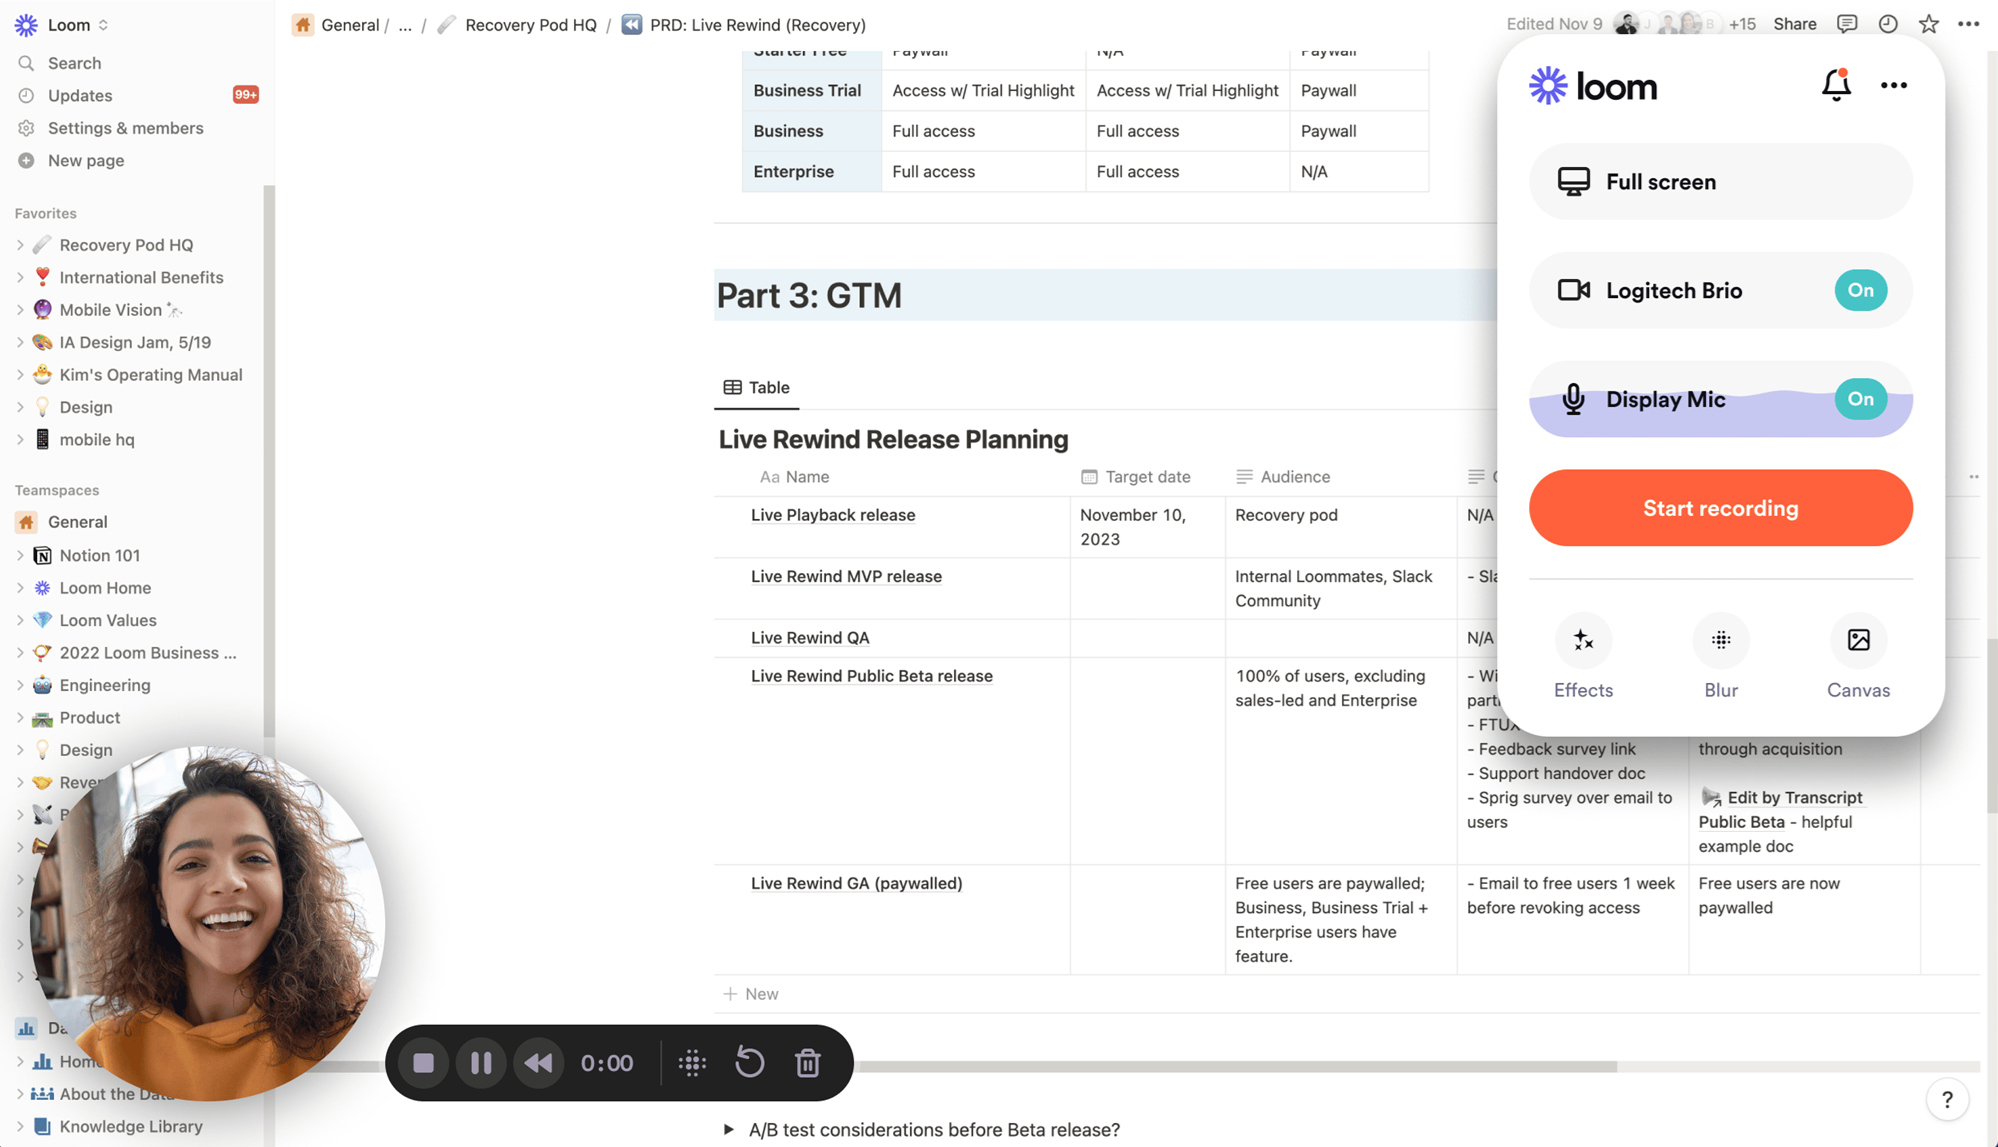The height and width of the screenshot is (1147, 1998).
Task: Favorite the page with the star icon
Action: tap(1929, 24)
